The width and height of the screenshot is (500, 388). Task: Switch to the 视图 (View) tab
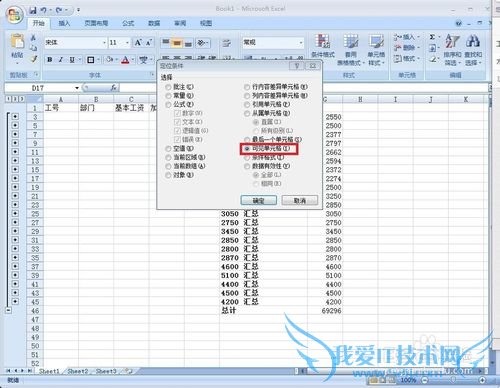(206, 23)
